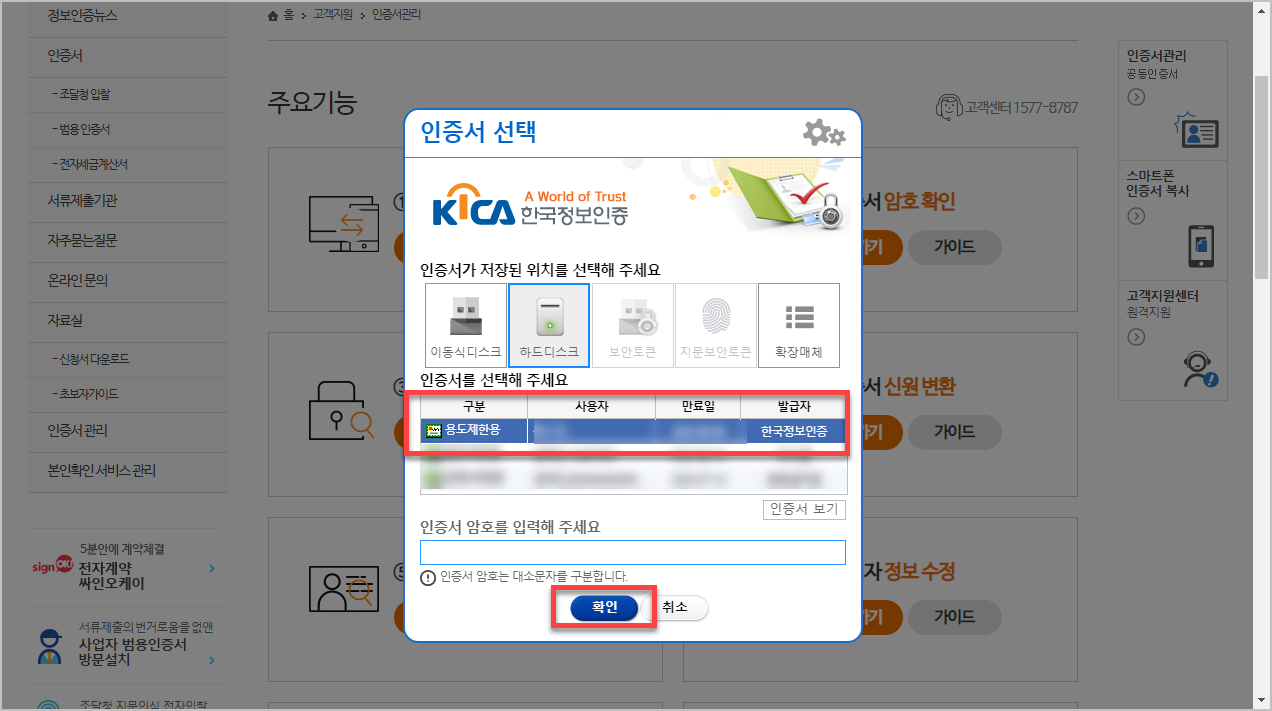Click 가이드 button beside 신원 변환

tap(954, 431)
